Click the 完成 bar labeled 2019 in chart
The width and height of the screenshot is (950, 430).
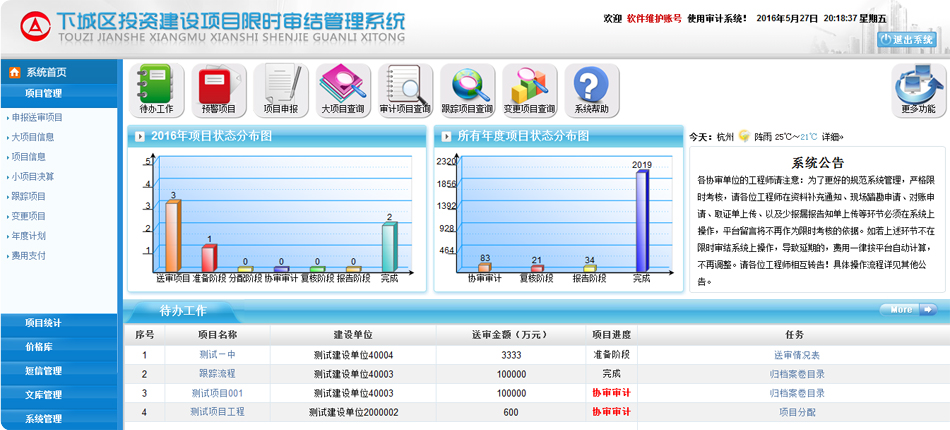(x=642, y=220)
